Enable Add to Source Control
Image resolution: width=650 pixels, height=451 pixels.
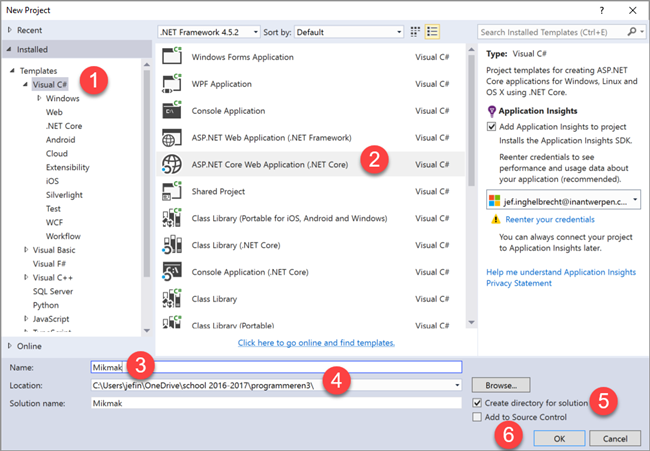click(477, 417)
